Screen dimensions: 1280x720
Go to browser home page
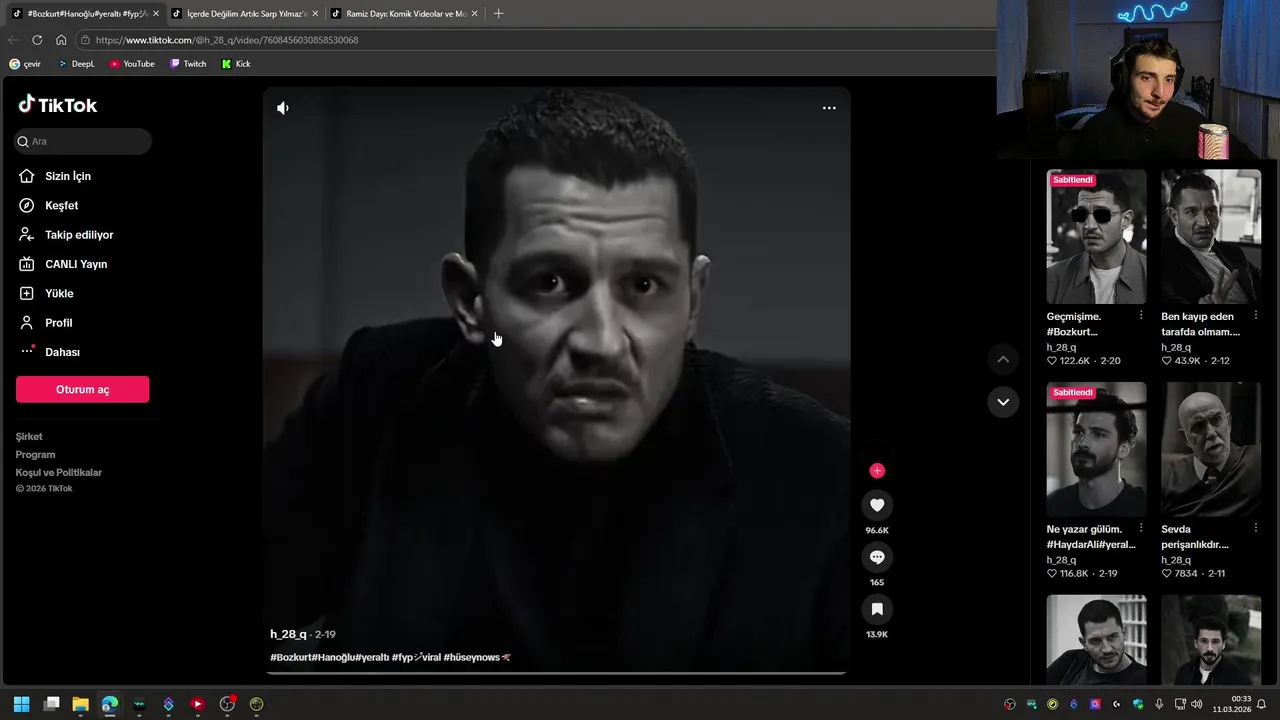(61, 40)
